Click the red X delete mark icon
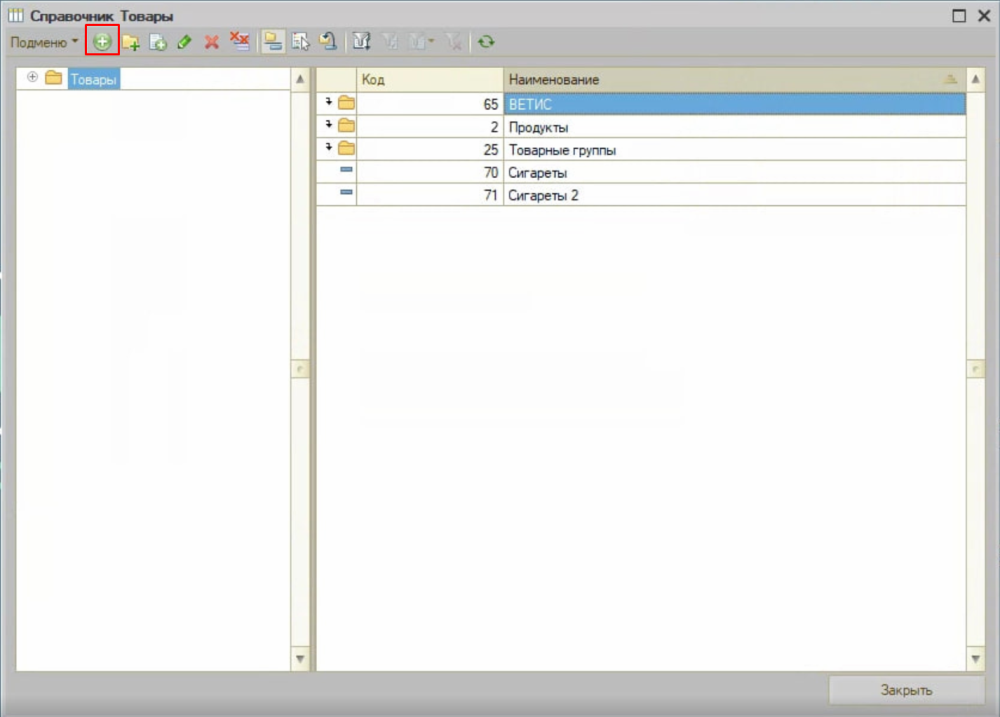 [211, 42]
